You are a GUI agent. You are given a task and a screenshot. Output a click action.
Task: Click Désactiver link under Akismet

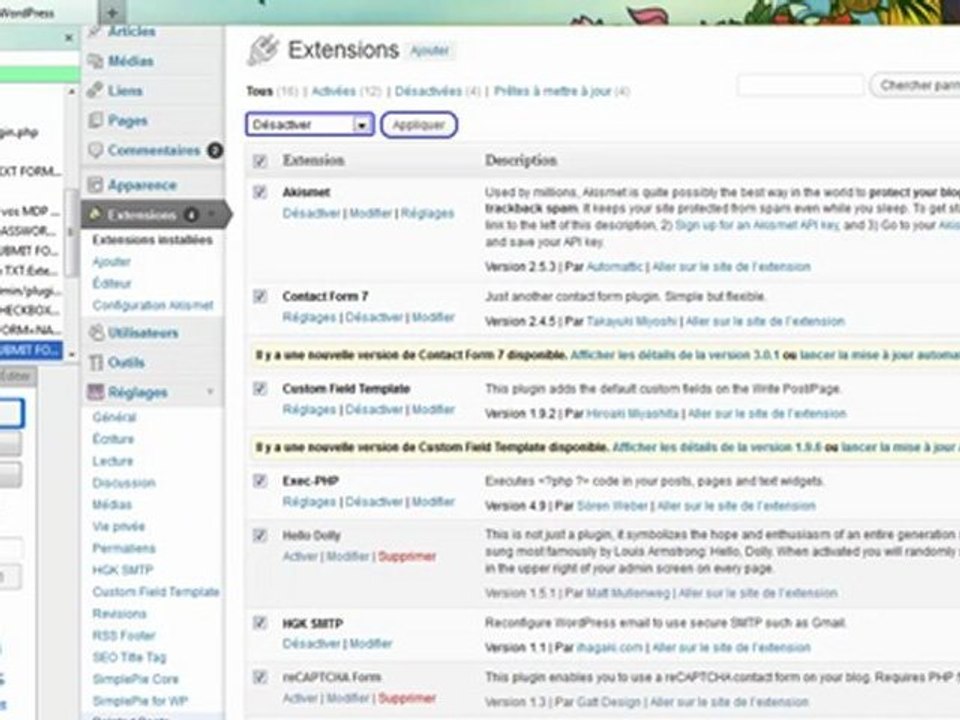(x=311, y=213)
